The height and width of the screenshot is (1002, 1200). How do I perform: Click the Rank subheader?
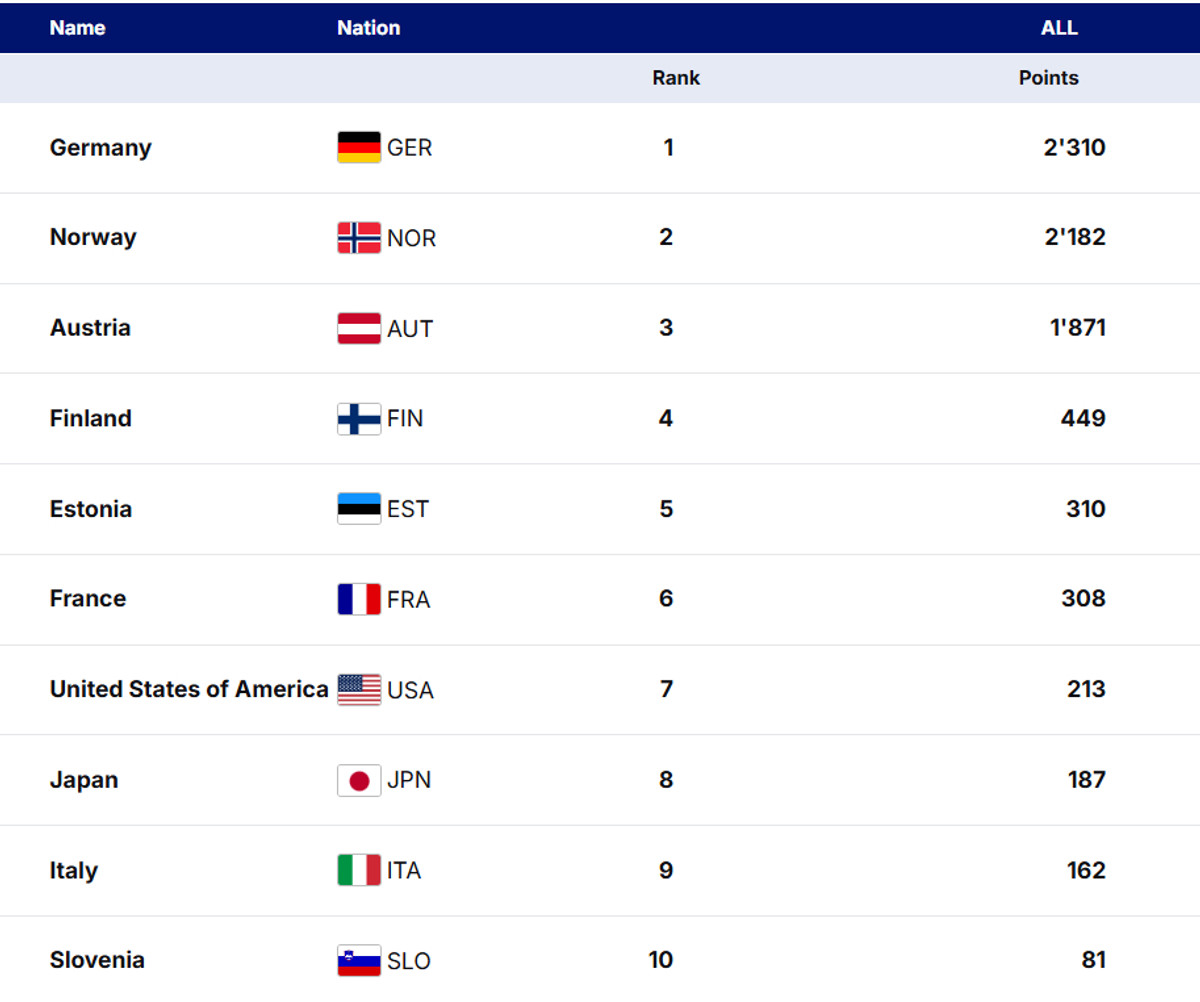pos(676,78)
